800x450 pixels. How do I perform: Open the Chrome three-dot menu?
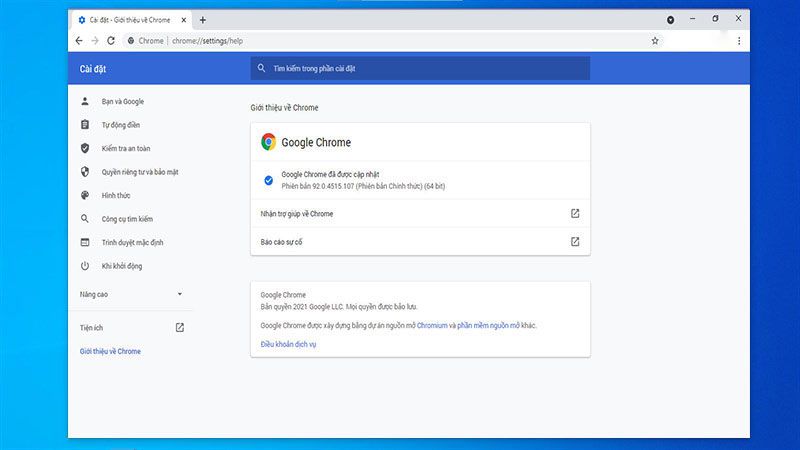[x=739, y=41]
